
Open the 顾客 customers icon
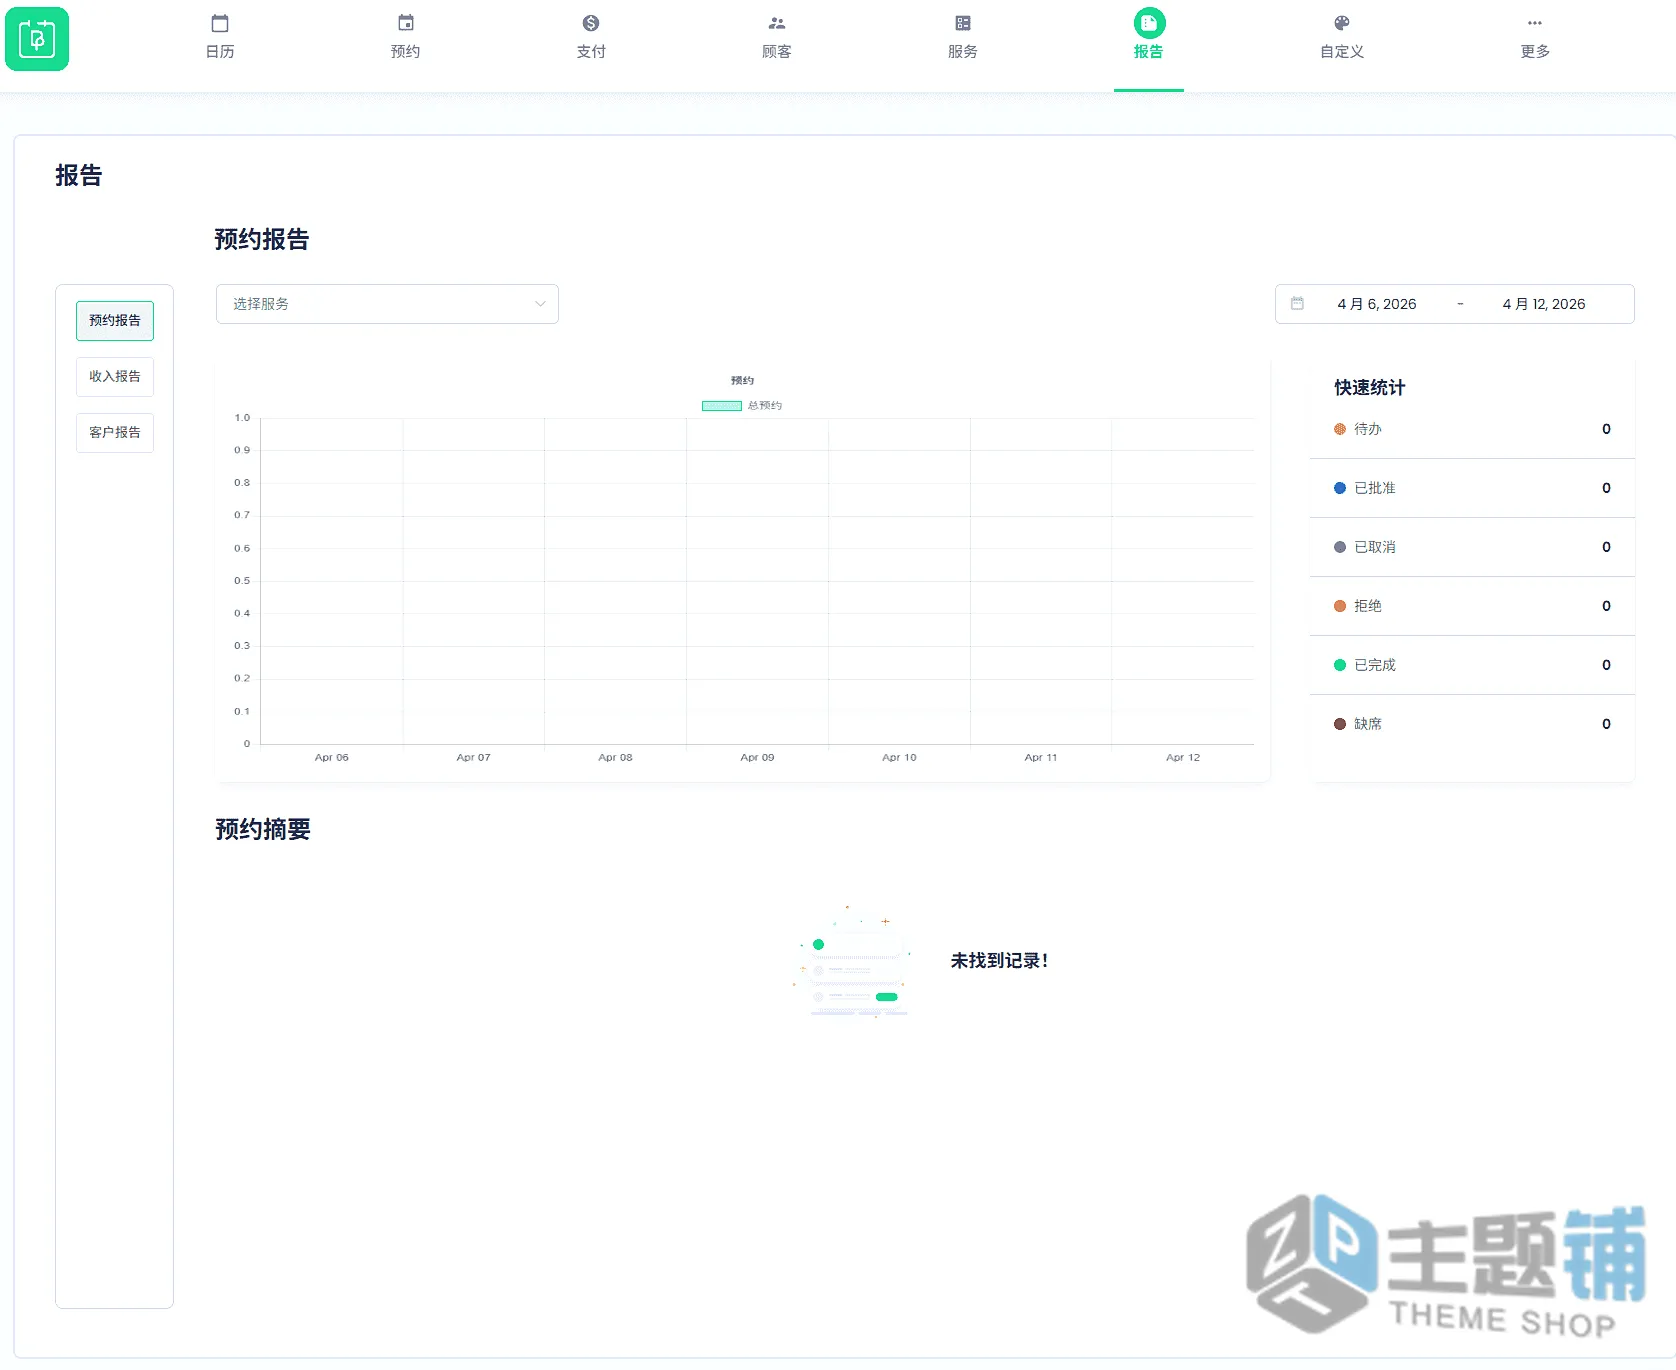(x=777, y=23)
